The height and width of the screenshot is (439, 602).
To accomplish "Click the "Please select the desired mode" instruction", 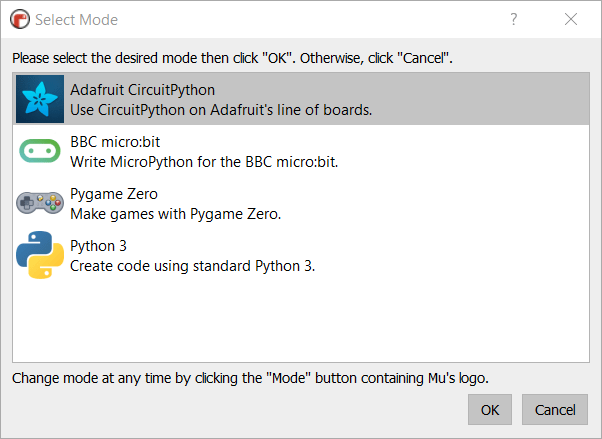I will pos(232,58).
